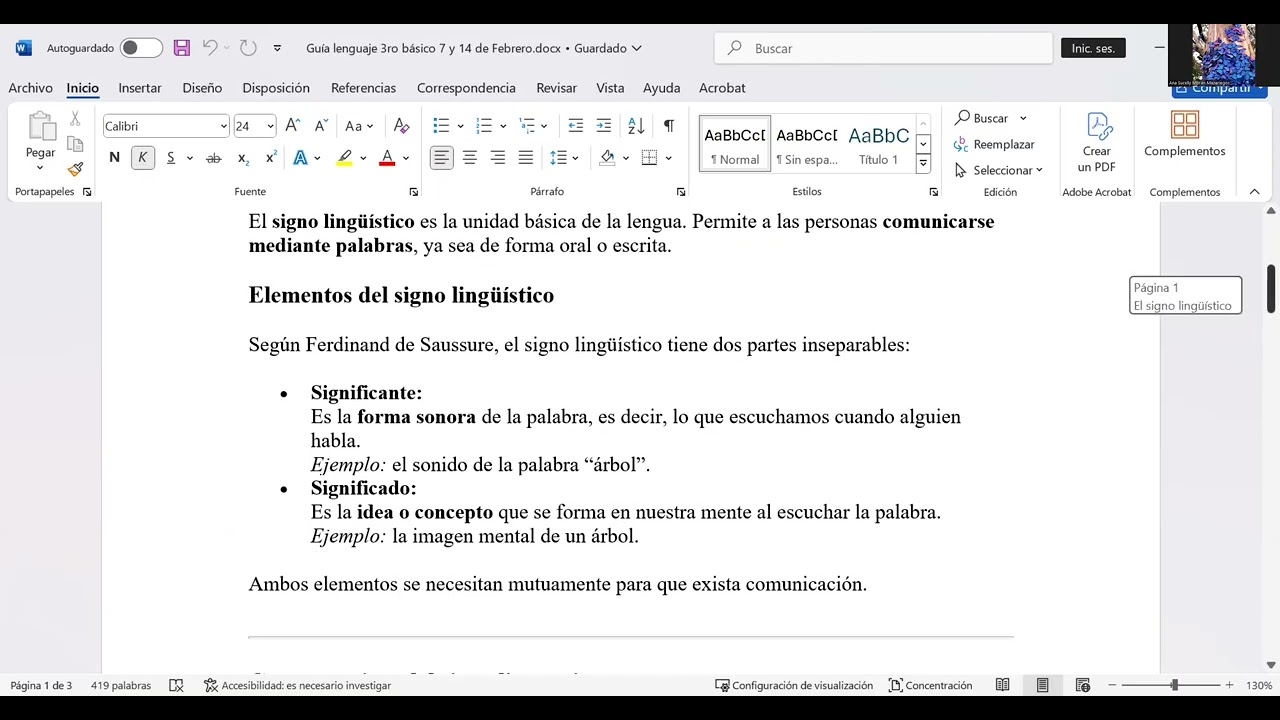1280x720 pixels.
Task: Switch to the Referencias tab
Action: tap(364, 88)
